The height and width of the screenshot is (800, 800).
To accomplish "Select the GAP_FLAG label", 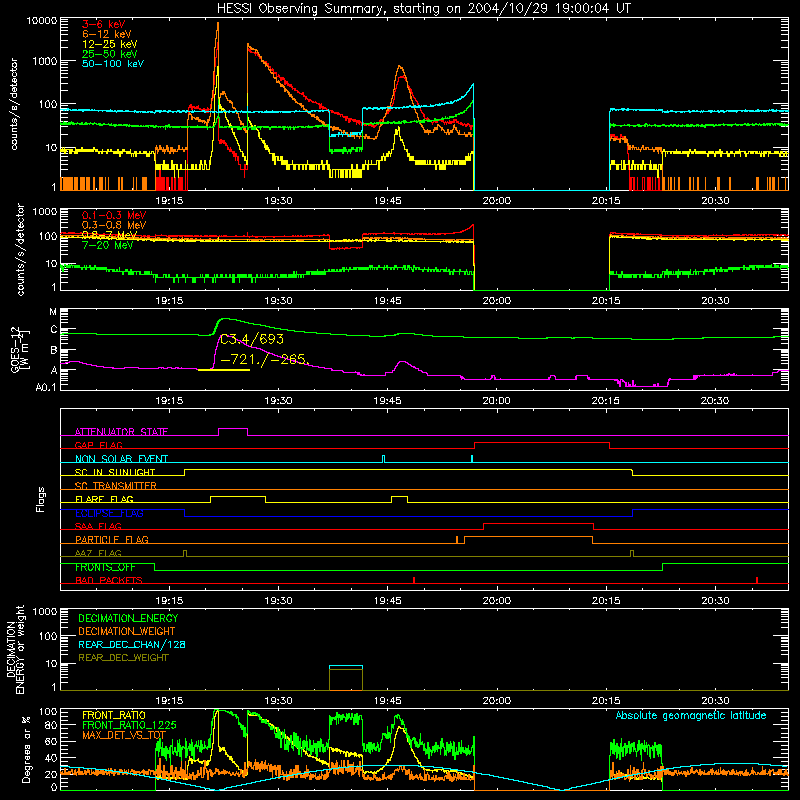I will pos(98,445).
